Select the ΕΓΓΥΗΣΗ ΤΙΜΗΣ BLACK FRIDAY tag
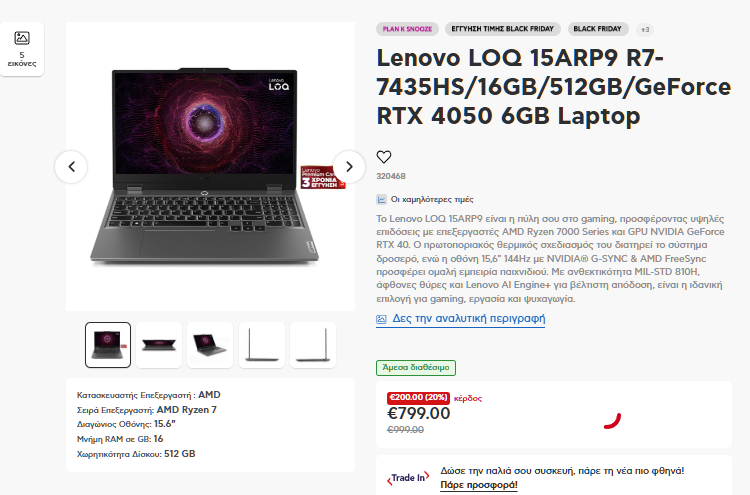 click(x=502, y=29)
